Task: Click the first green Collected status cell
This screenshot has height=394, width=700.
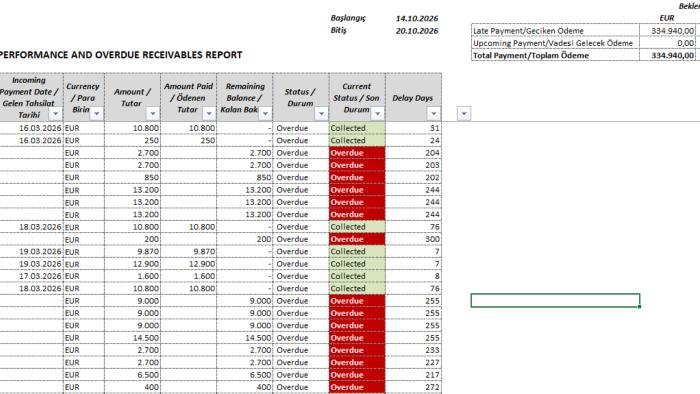Action: [357, 128]
